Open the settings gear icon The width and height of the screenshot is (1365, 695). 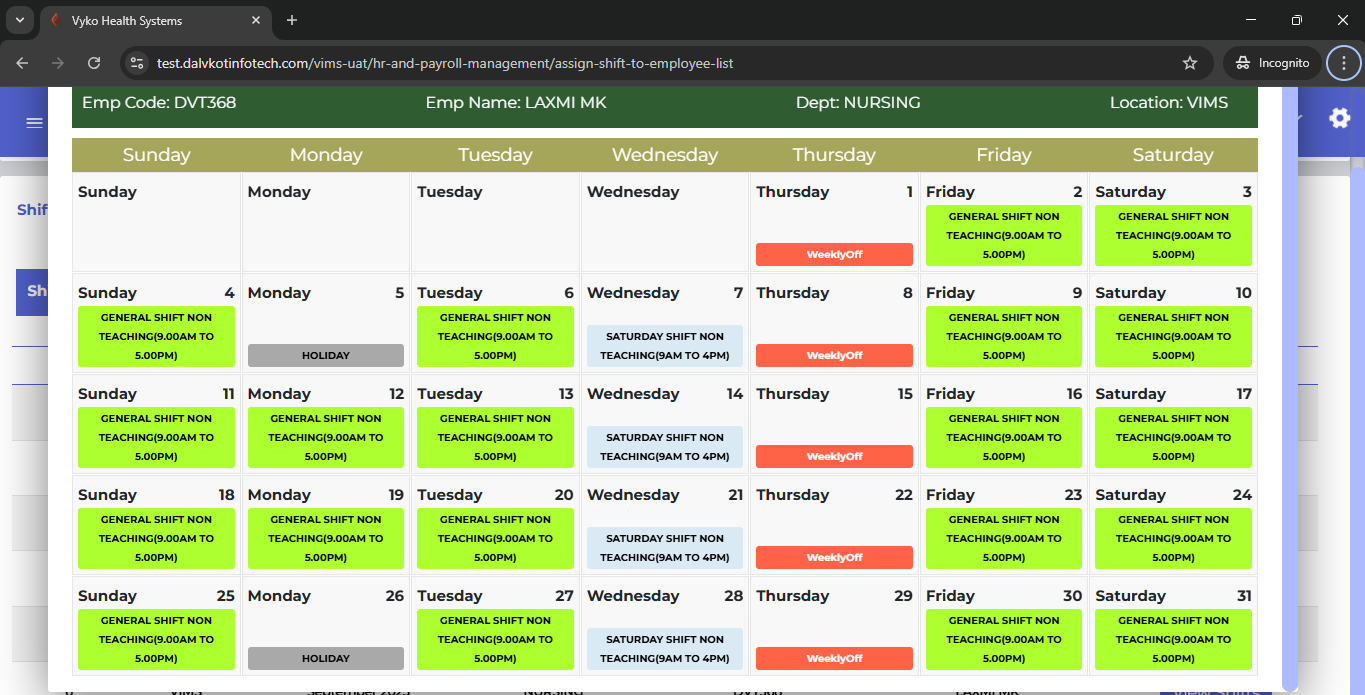pos(1339,119)
